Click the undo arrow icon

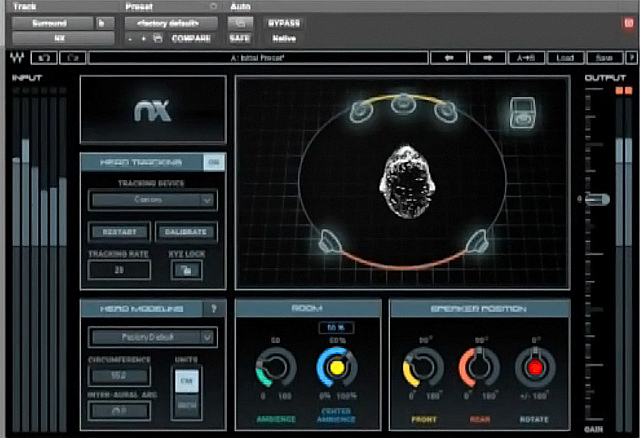[x=44, y=58]
